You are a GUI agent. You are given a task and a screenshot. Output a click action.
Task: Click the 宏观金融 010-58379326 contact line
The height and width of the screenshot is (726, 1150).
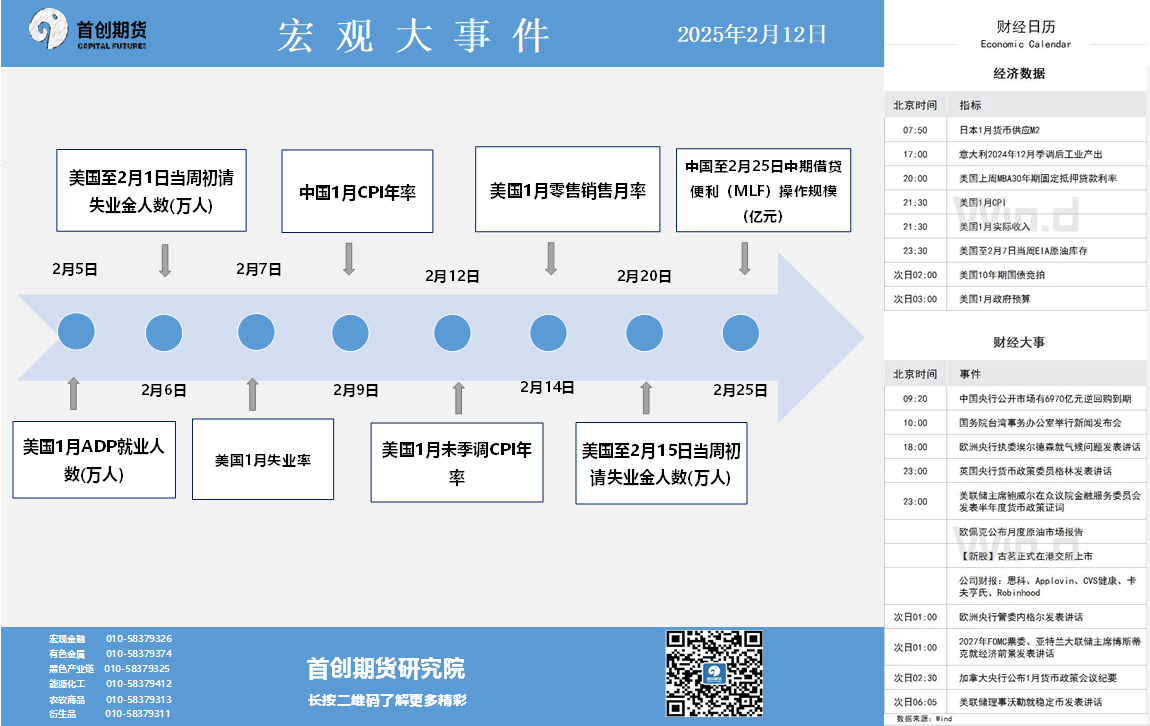click(111, 639)
